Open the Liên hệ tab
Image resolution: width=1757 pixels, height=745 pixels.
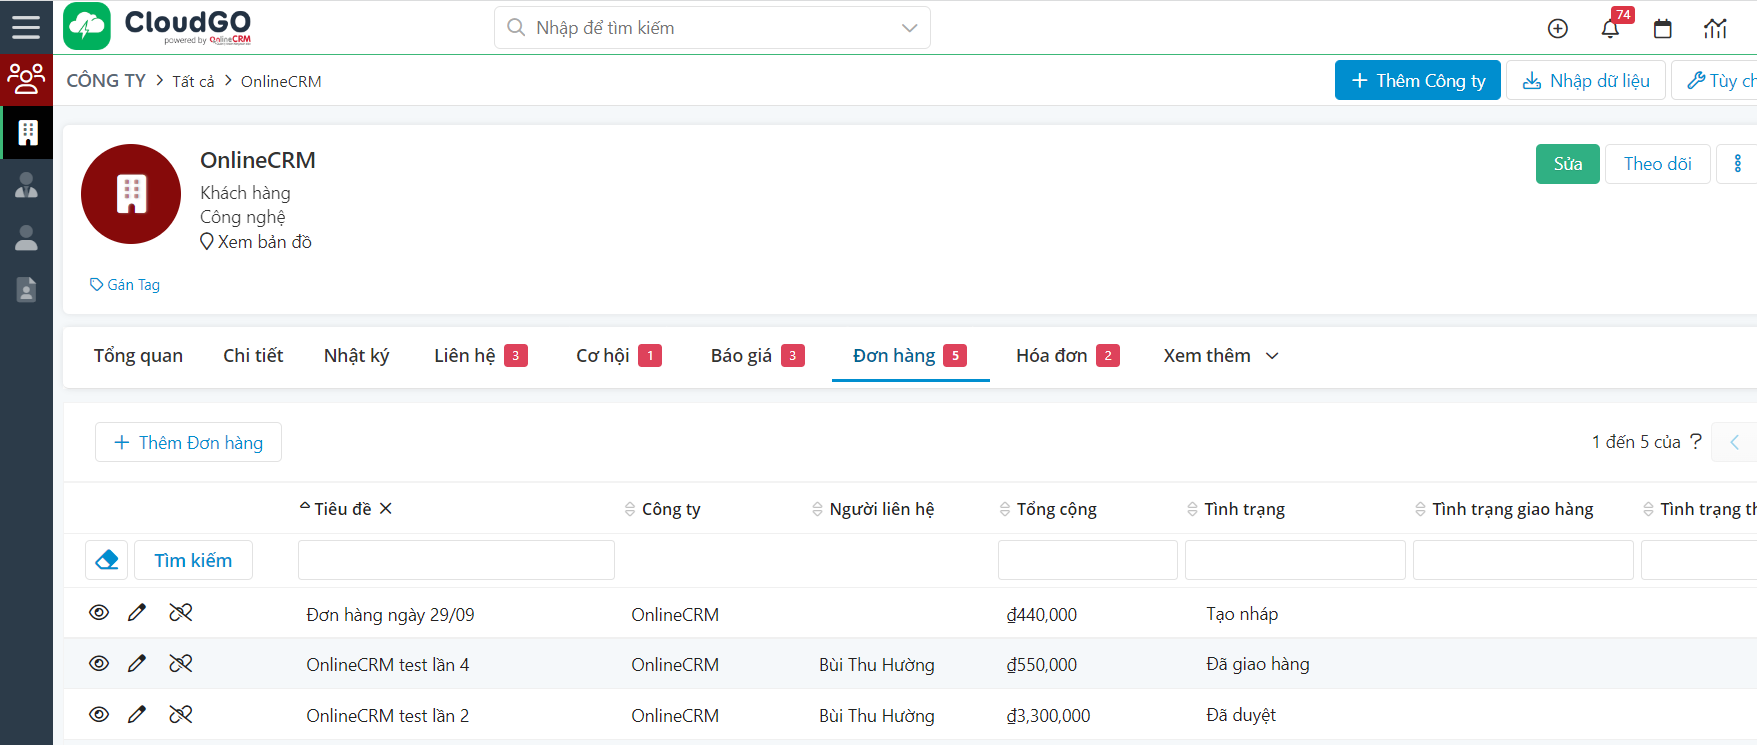pyautogui.click(x=480, y=356)
